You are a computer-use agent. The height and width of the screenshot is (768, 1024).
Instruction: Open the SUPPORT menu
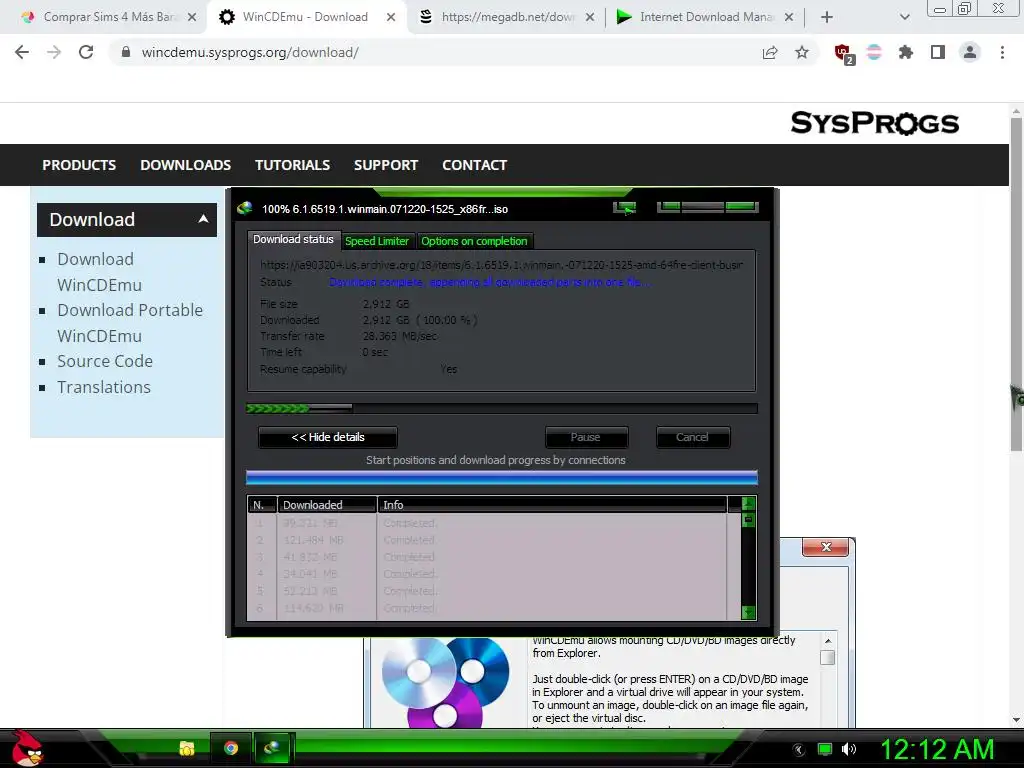click(x=386, y=165)
